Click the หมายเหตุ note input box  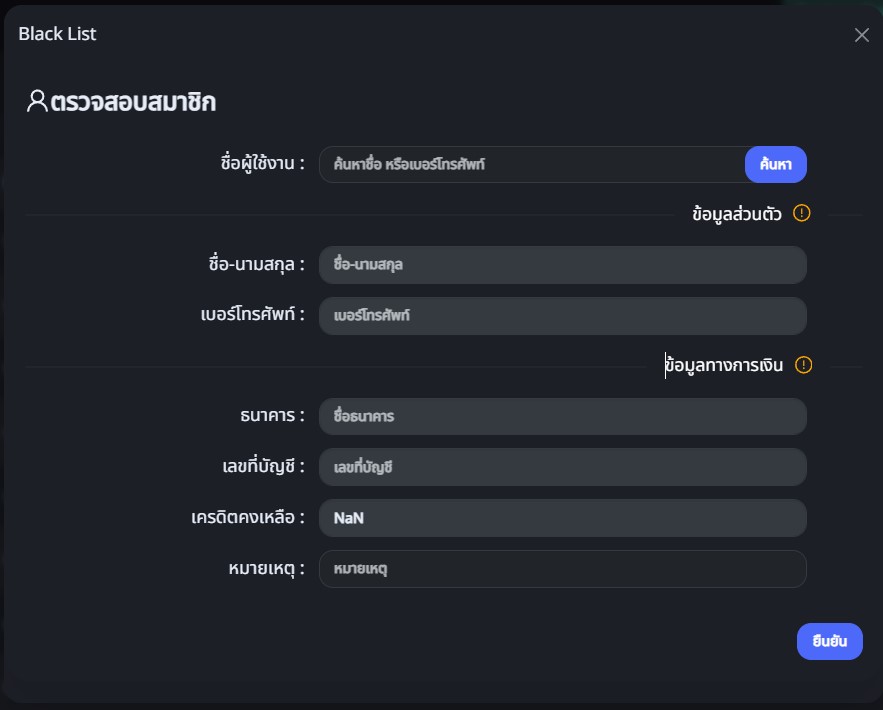(x=562, y=569)
